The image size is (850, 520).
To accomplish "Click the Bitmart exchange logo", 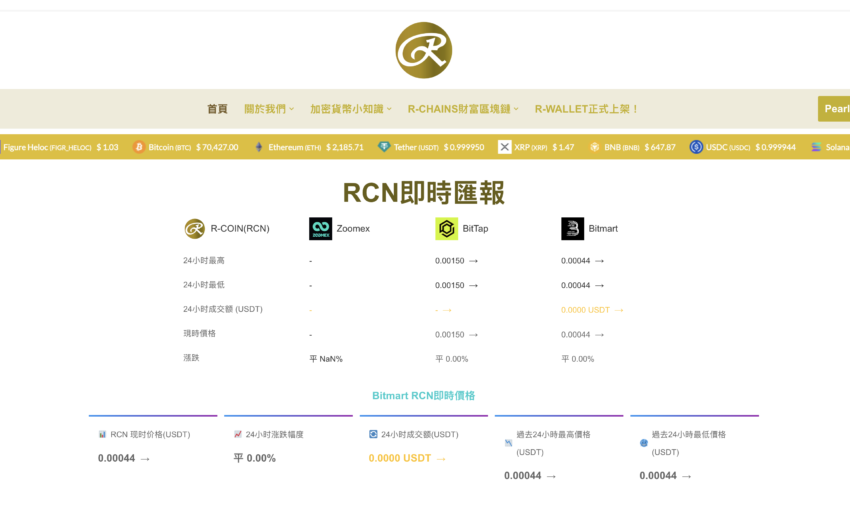I will point(572,229).
